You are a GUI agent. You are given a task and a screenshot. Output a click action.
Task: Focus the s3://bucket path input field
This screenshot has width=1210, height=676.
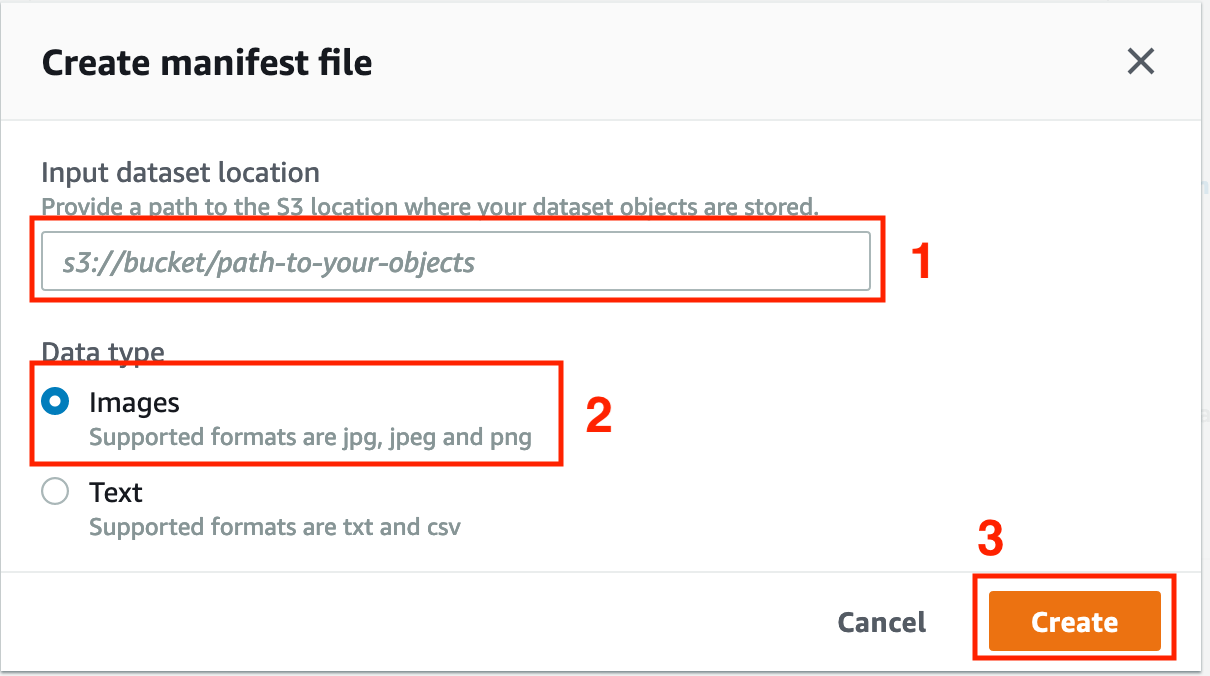(456, 262)
